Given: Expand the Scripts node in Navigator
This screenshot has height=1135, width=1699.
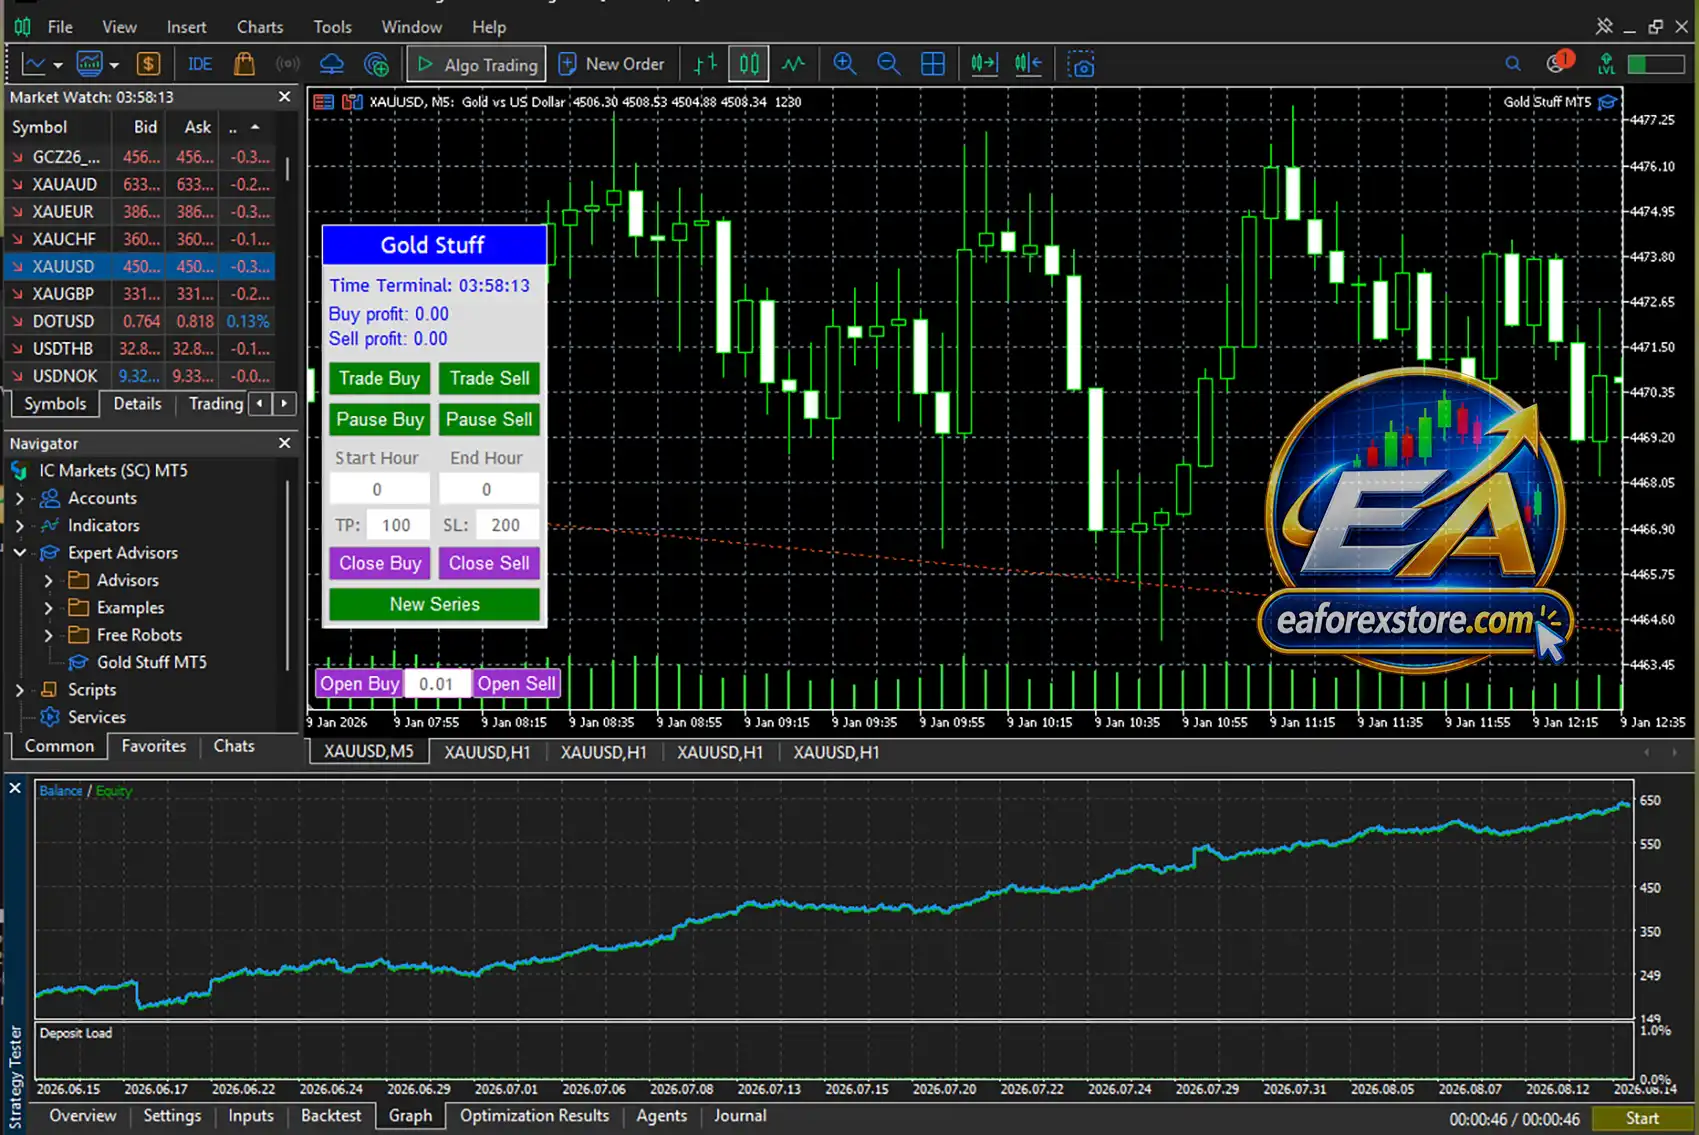Looking at the screenshot, I should (x=19, y=690).
